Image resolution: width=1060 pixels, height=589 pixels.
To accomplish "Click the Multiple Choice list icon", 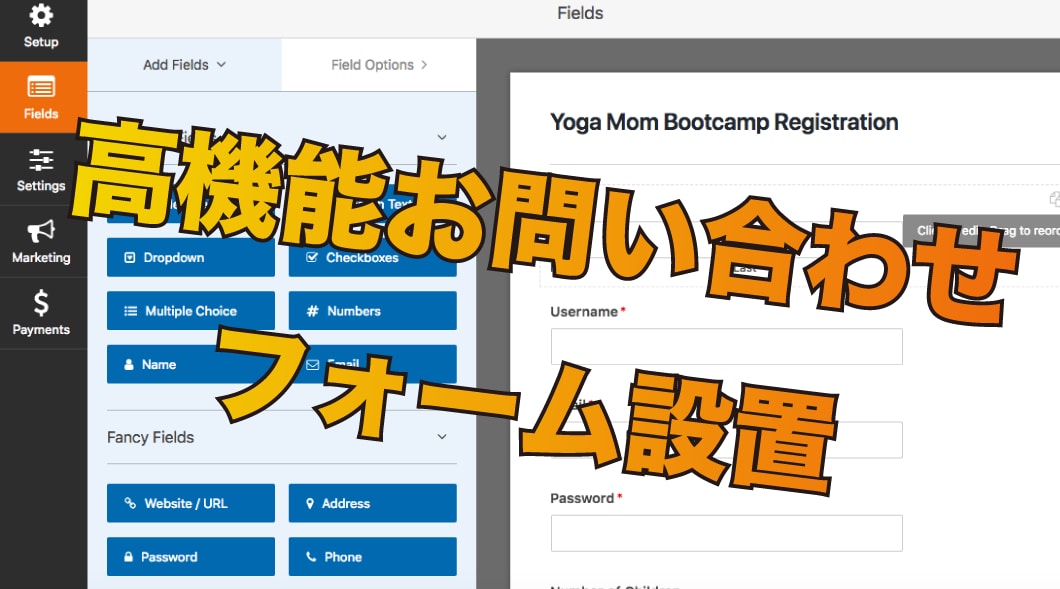I will [130, 311].
